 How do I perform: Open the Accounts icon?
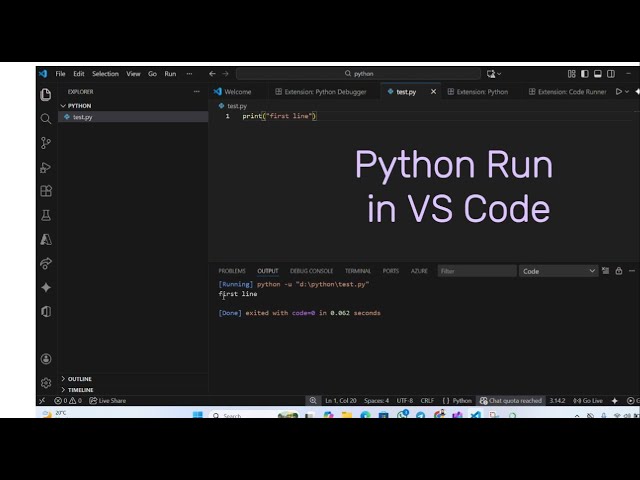point(46,359)
